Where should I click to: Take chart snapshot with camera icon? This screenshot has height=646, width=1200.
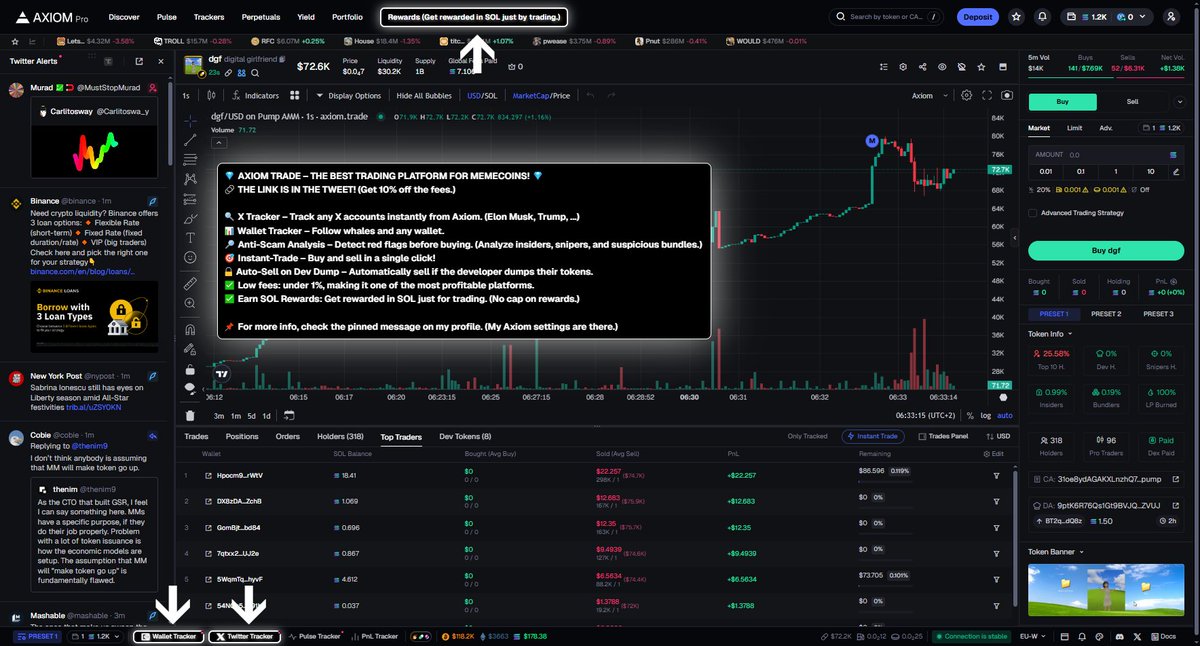[x=1006, y=96]
